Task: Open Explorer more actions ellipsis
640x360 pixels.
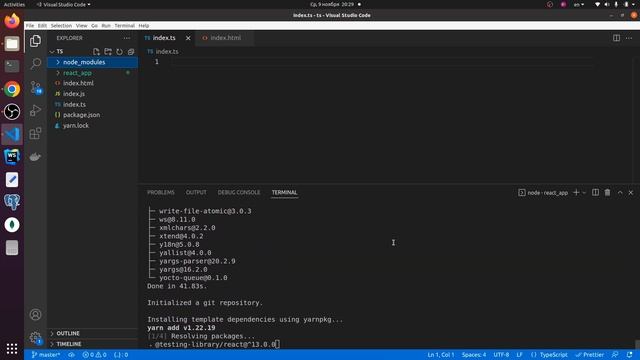Action: click(x=127, y=38)
